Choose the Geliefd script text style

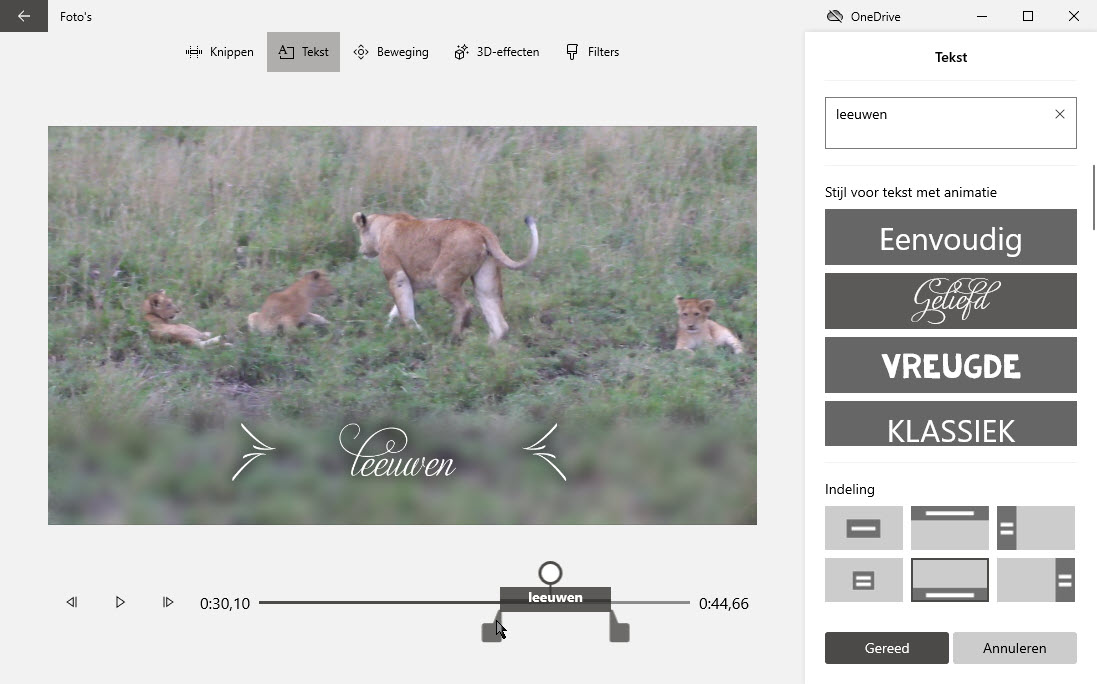[x=951, y=301]
